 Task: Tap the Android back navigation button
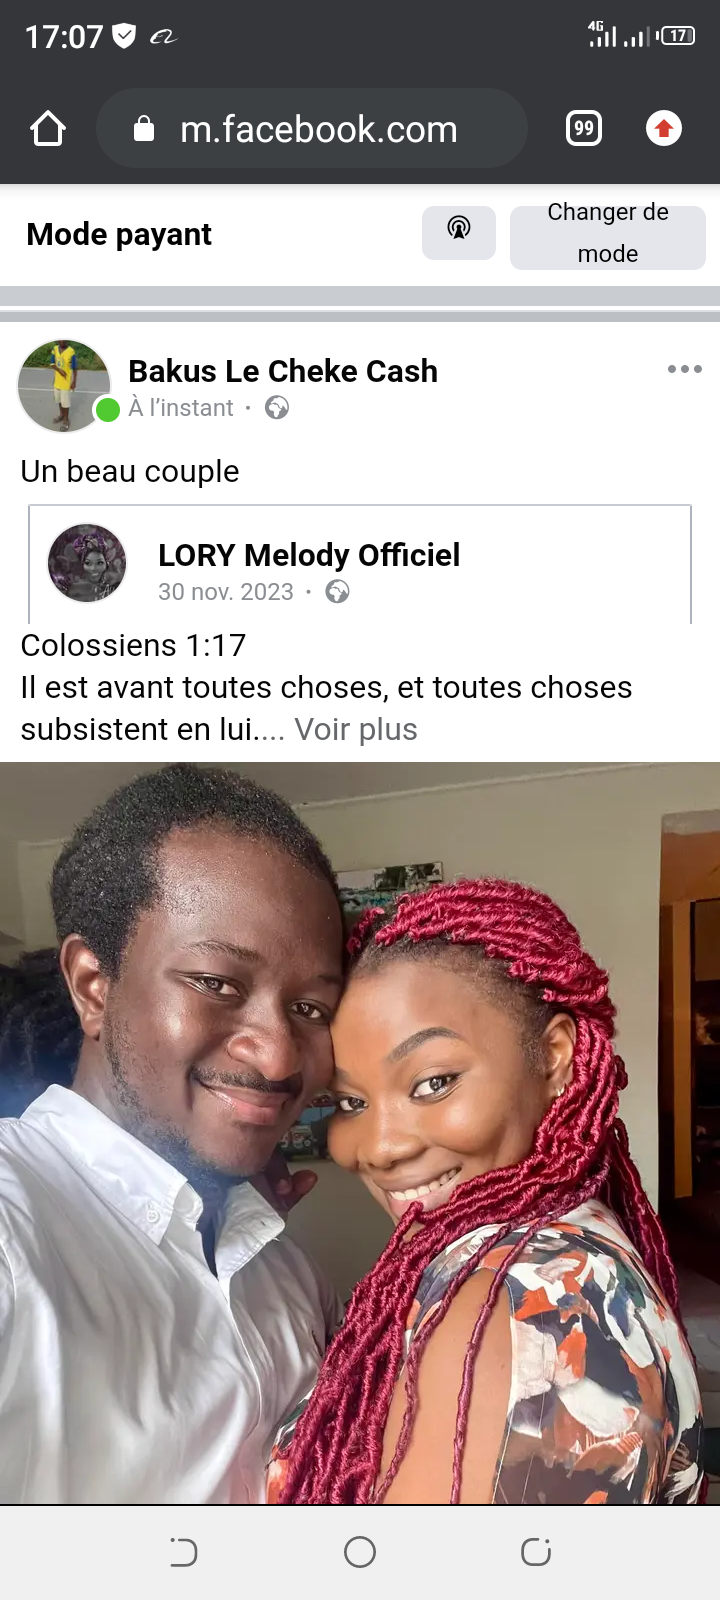[x=184, y=1552]
